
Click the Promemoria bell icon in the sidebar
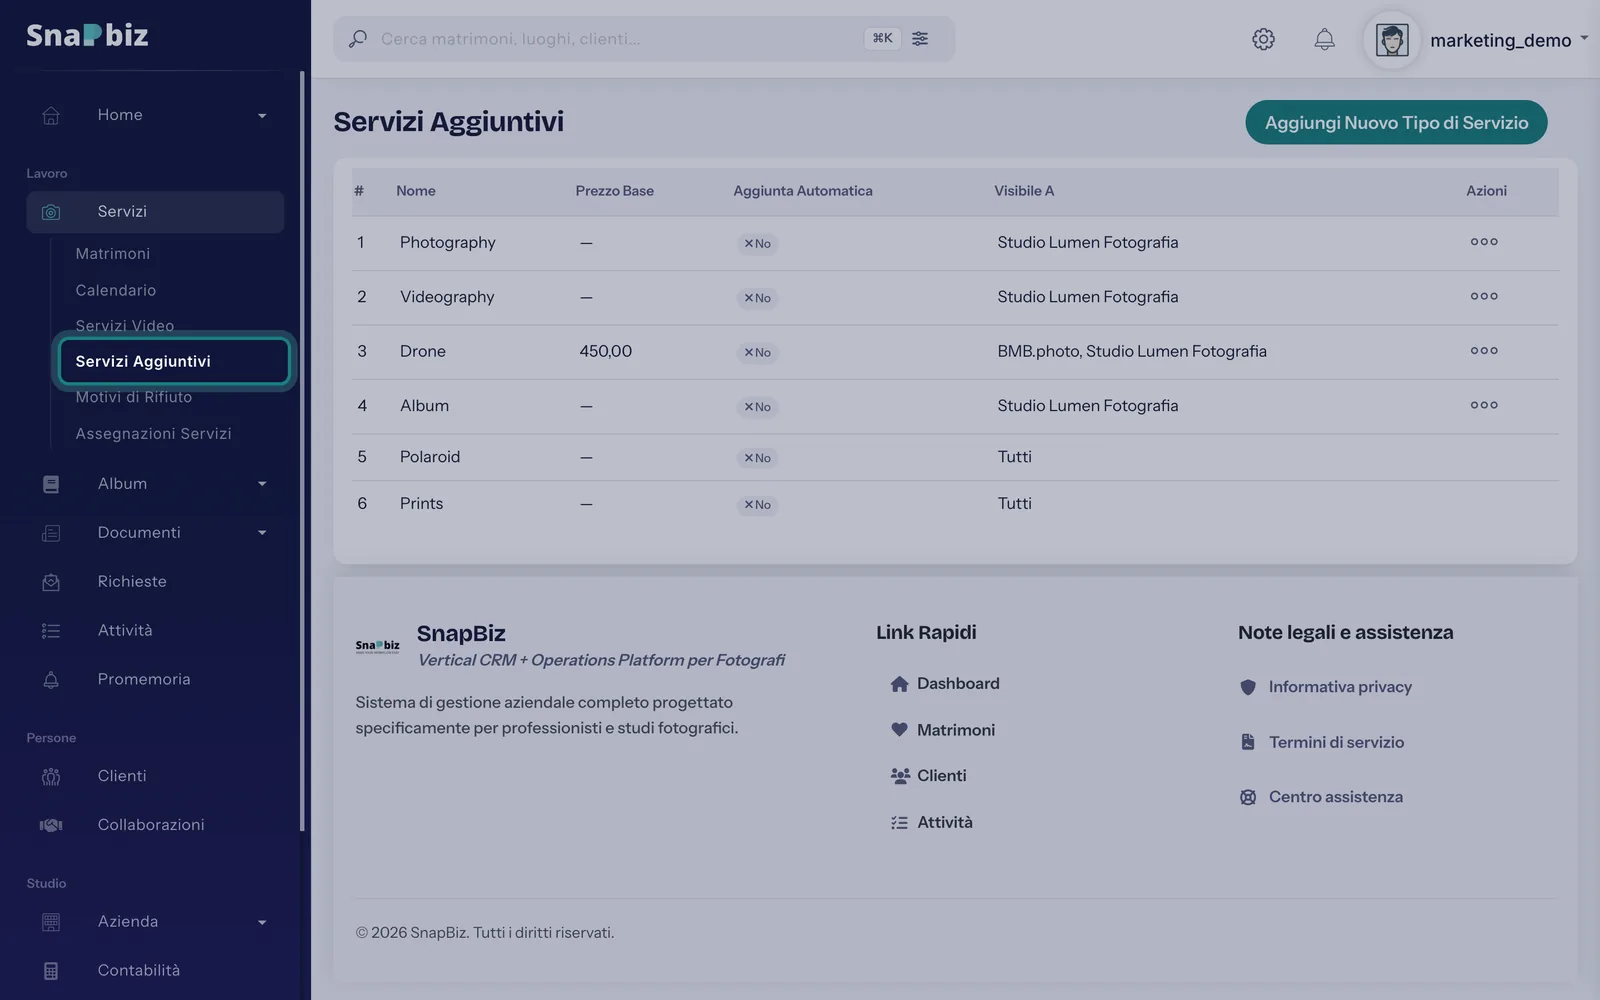tap(51, 680)
